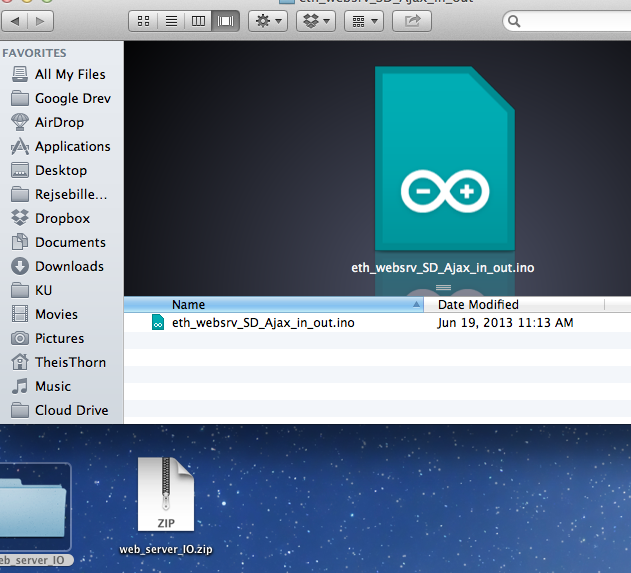The image size is (631, 573).
Task: Switch to icon view
Action: [x=143, y=21]
